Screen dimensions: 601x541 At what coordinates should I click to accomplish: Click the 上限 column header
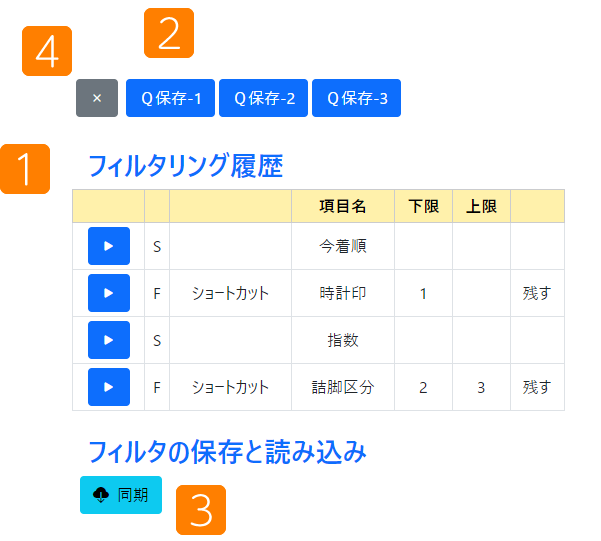coord(481,206)
